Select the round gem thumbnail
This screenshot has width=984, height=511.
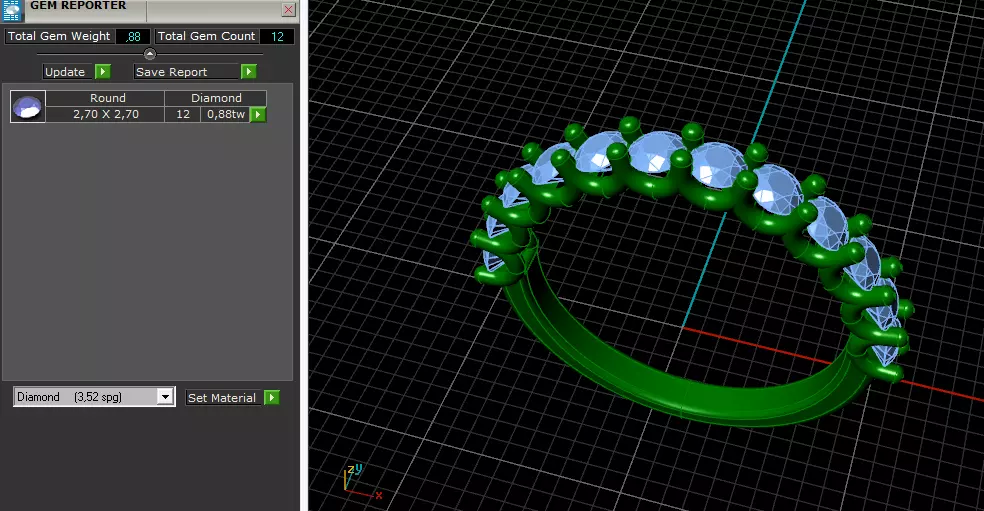tap(28, 106)
